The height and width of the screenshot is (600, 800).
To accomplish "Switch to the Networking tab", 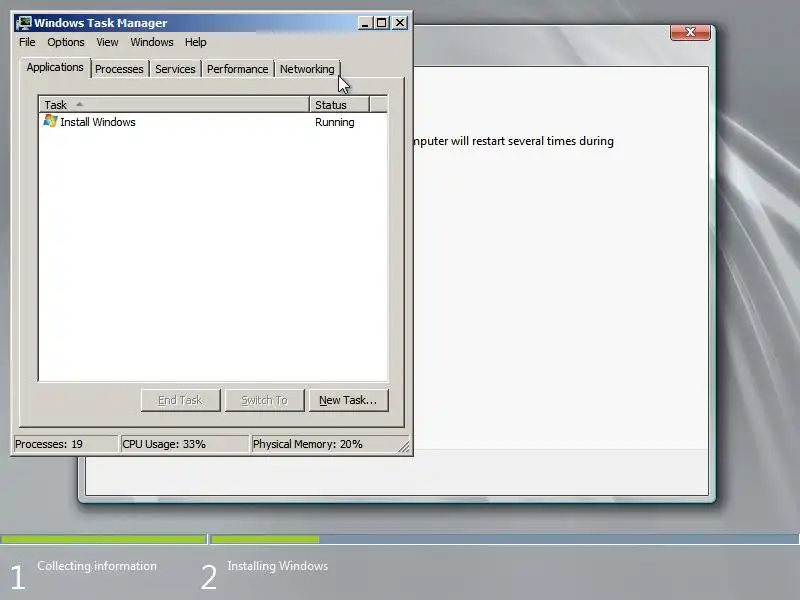I will tap(307, 69).
